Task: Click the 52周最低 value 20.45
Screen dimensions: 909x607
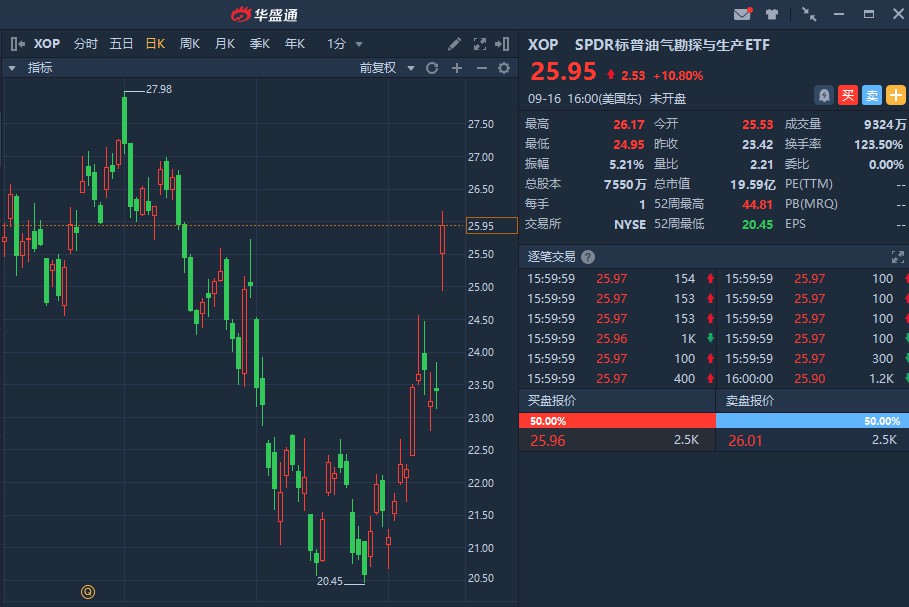Action: click(757, 224)
